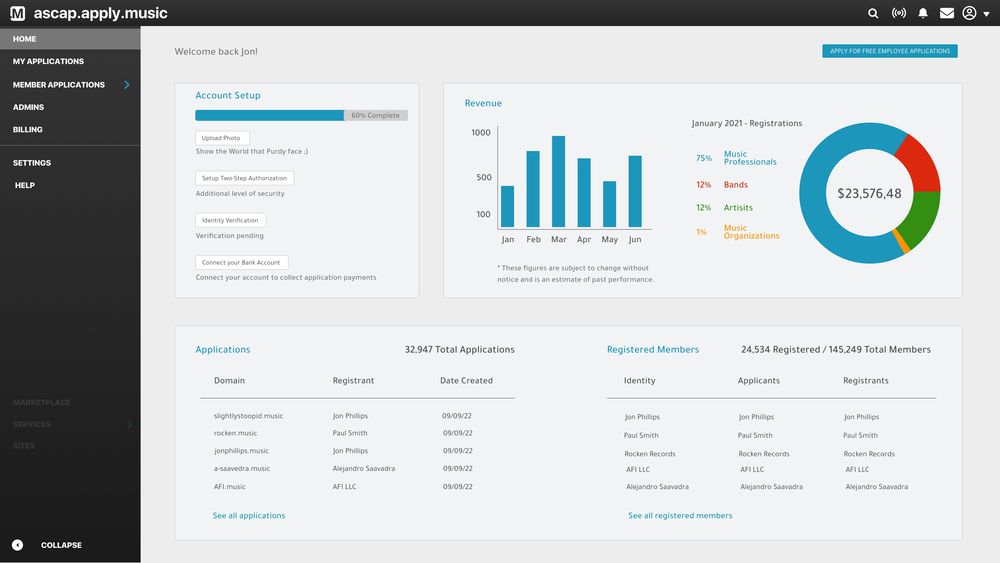
Task: Click the Account Setup heading
Action: pyautogui.click(x=228, y=95)
